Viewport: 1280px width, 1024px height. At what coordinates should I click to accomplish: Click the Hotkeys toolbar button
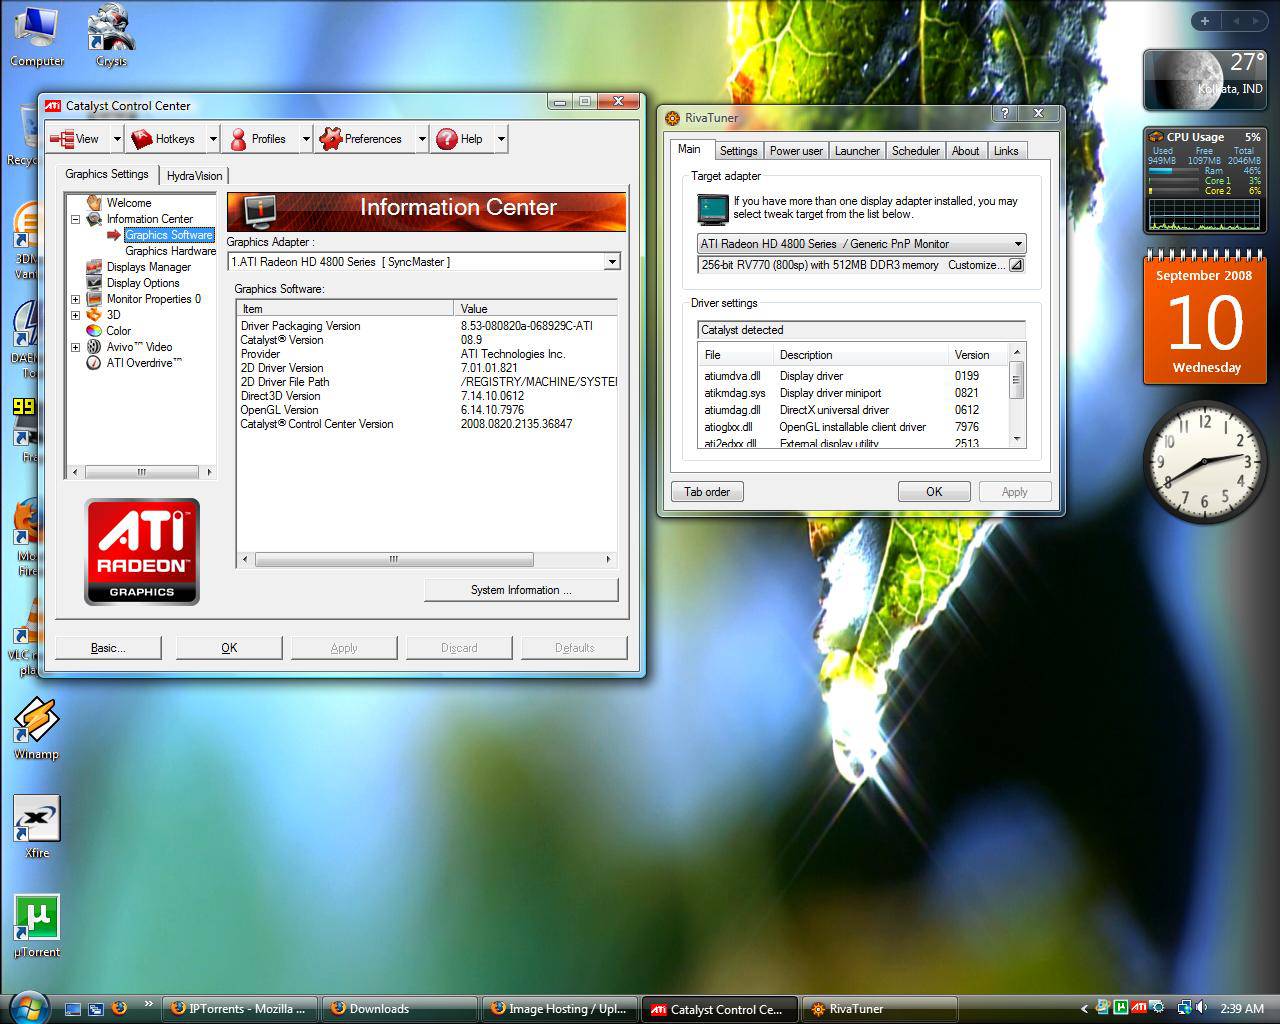tap(164, 139)
